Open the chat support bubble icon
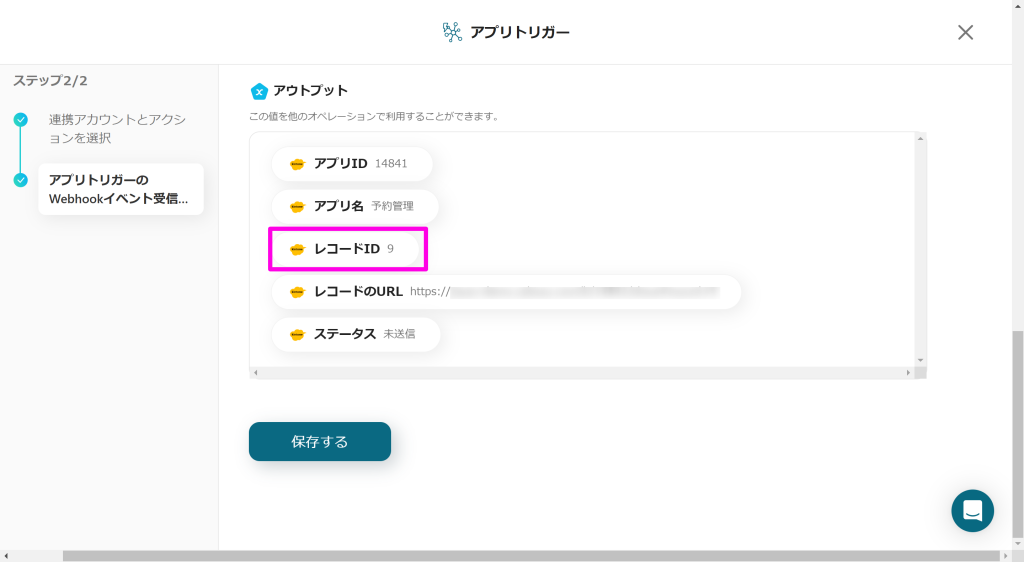 [x=972, y=510]
